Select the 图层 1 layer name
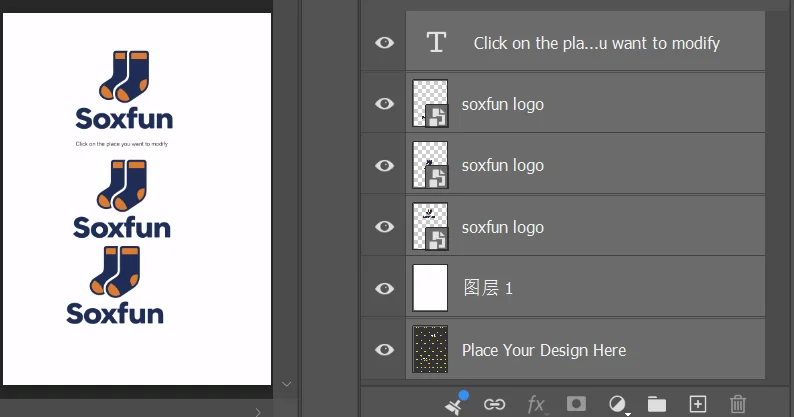The width and height of the screenshot is (794, 417). point(488,288)
